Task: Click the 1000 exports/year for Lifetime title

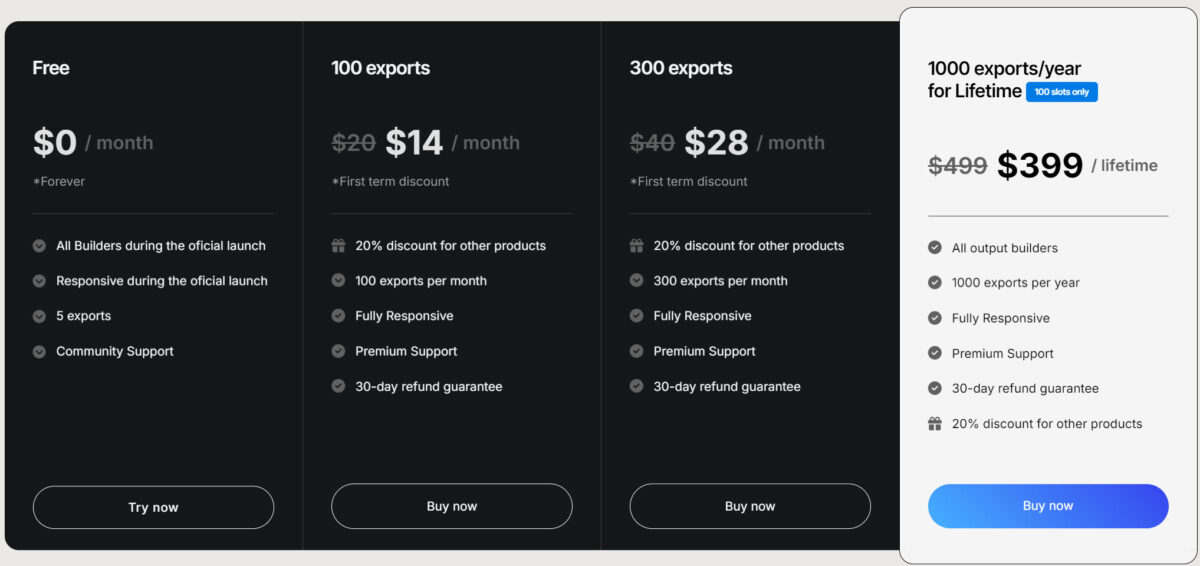Action: click(1004, 80)
